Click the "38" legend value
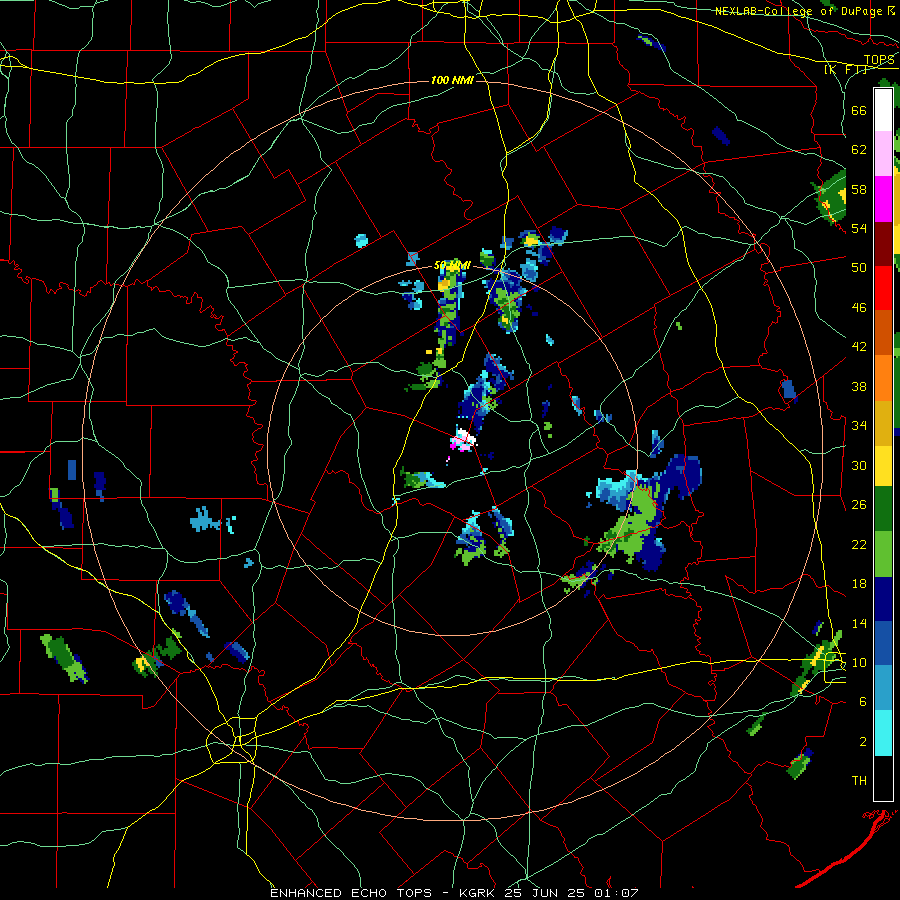 tap(859, 386)
